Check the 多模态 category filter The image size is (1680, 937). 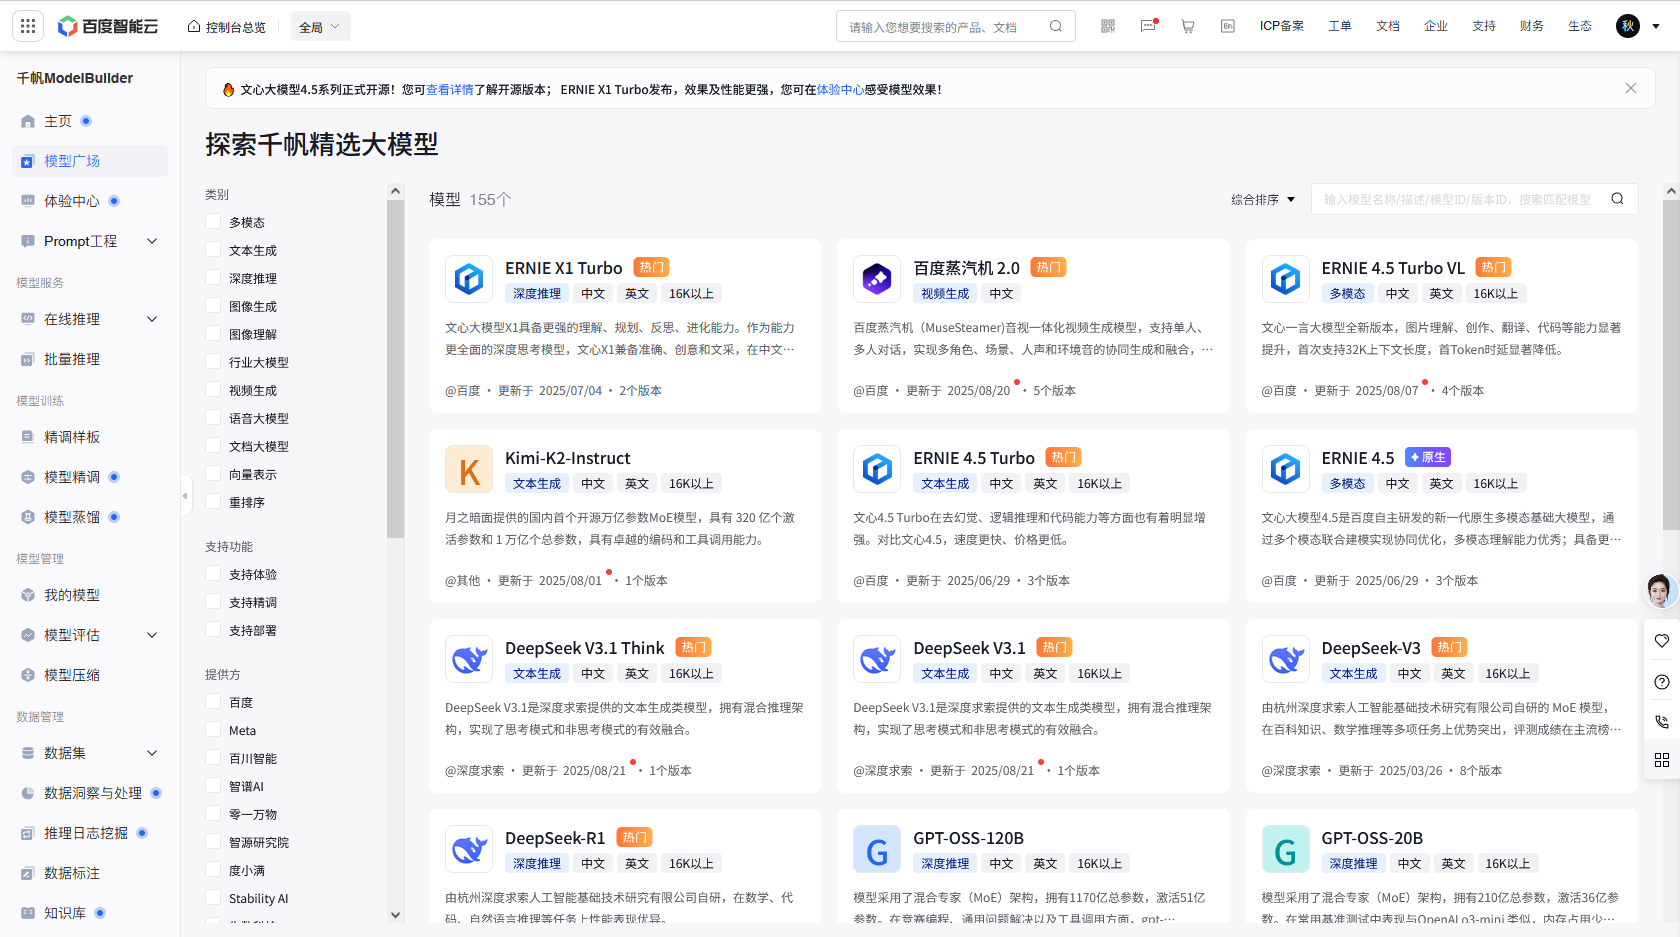[x=213, y=222]
